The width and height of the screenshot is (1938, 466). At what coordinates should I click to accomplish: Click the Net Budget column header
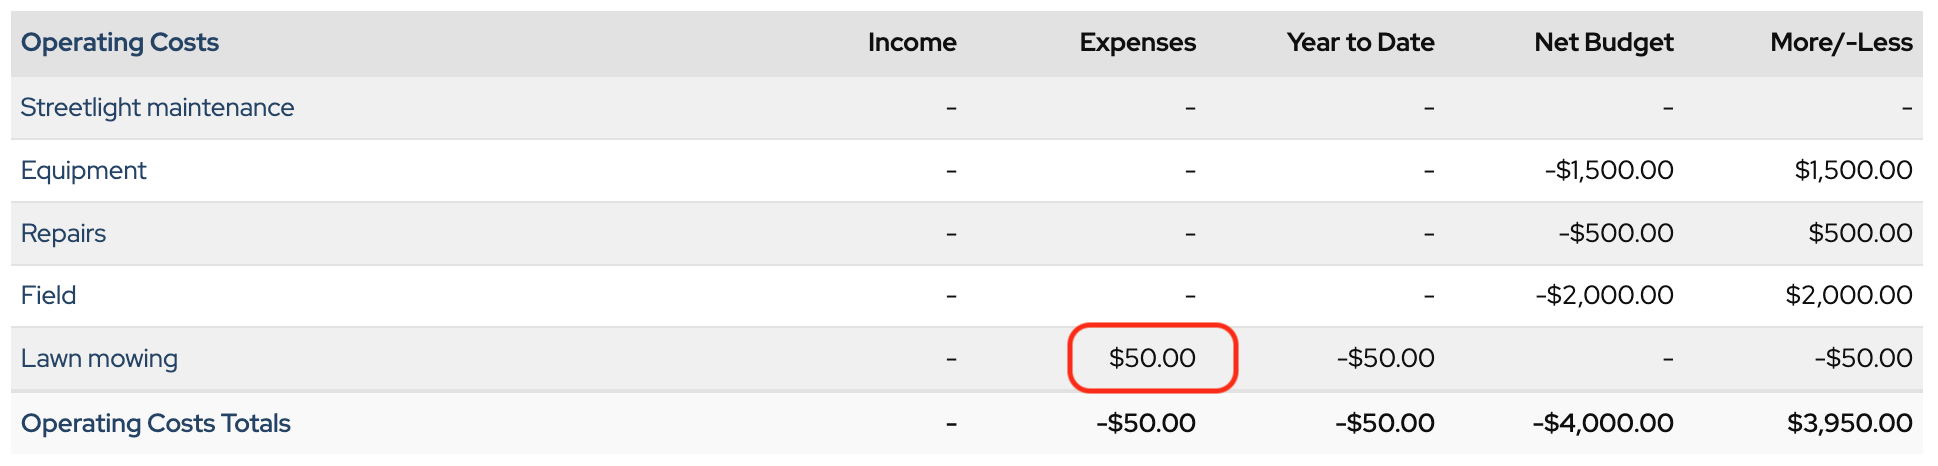(x=1603, y=43)
